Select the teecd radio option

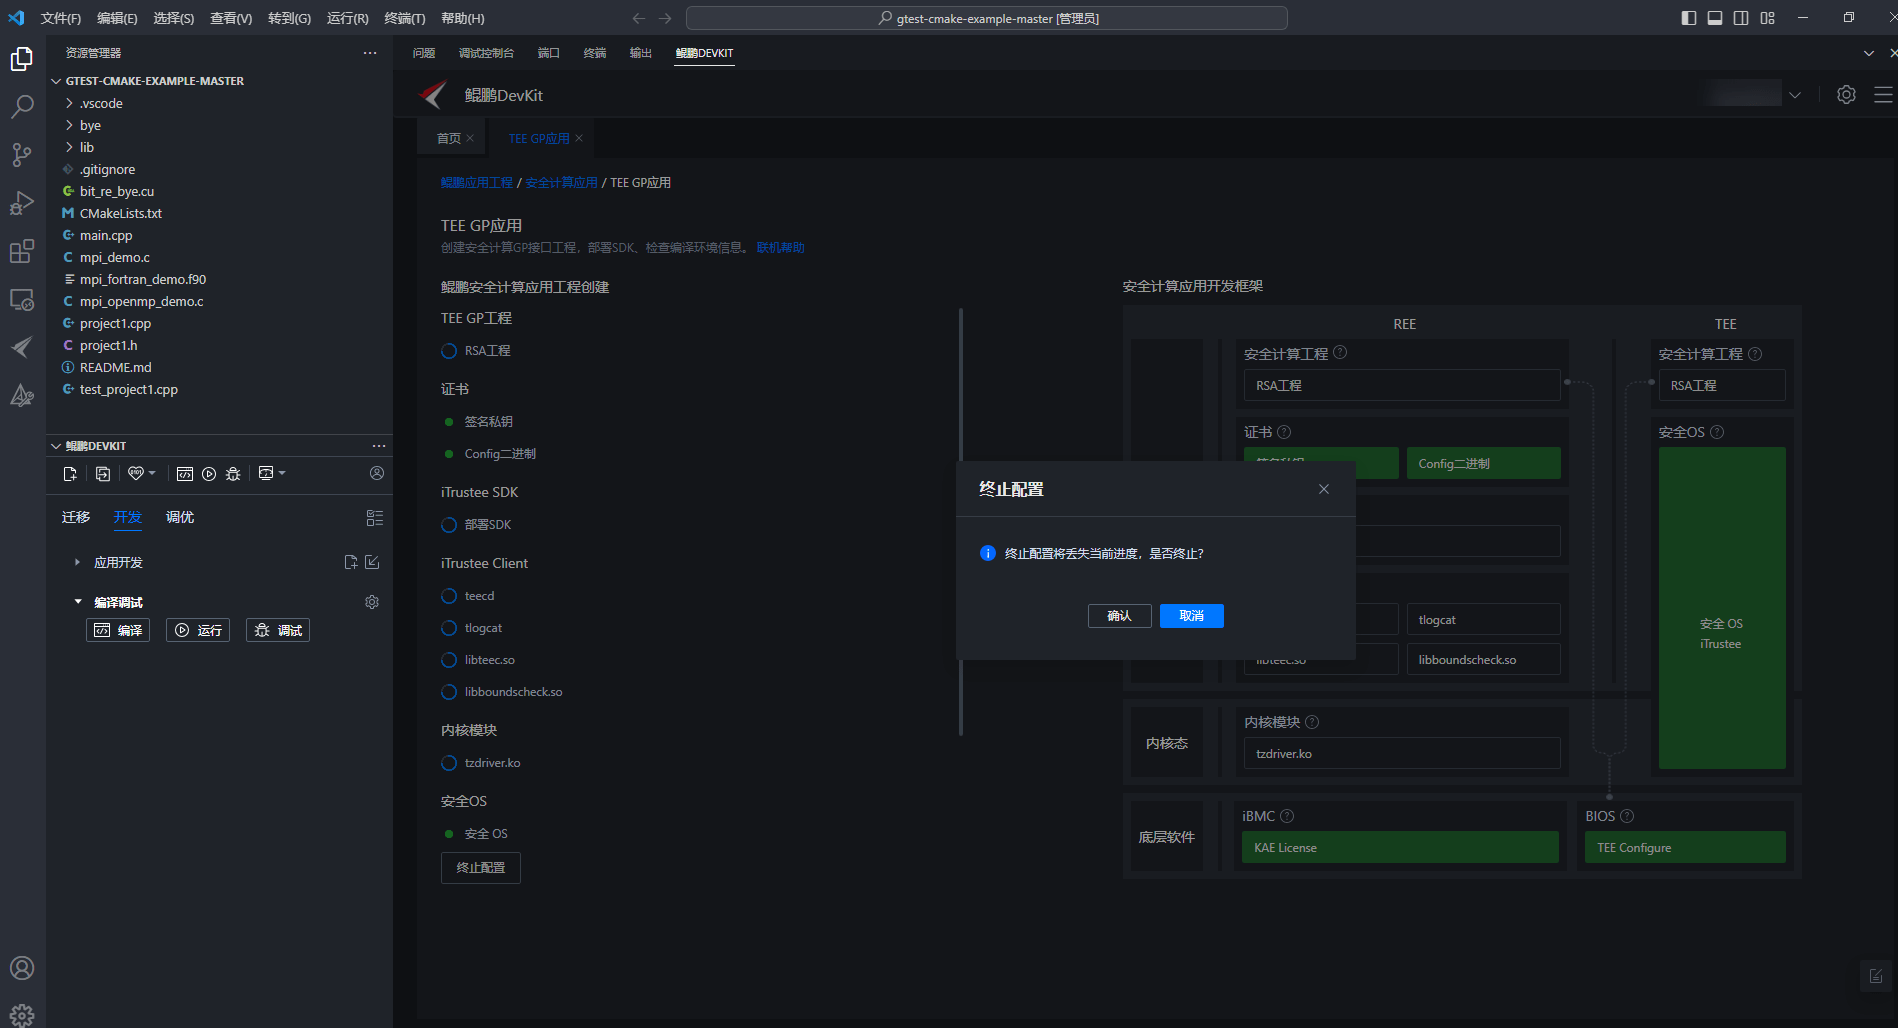pyautogui.click(x=449, y=596)
